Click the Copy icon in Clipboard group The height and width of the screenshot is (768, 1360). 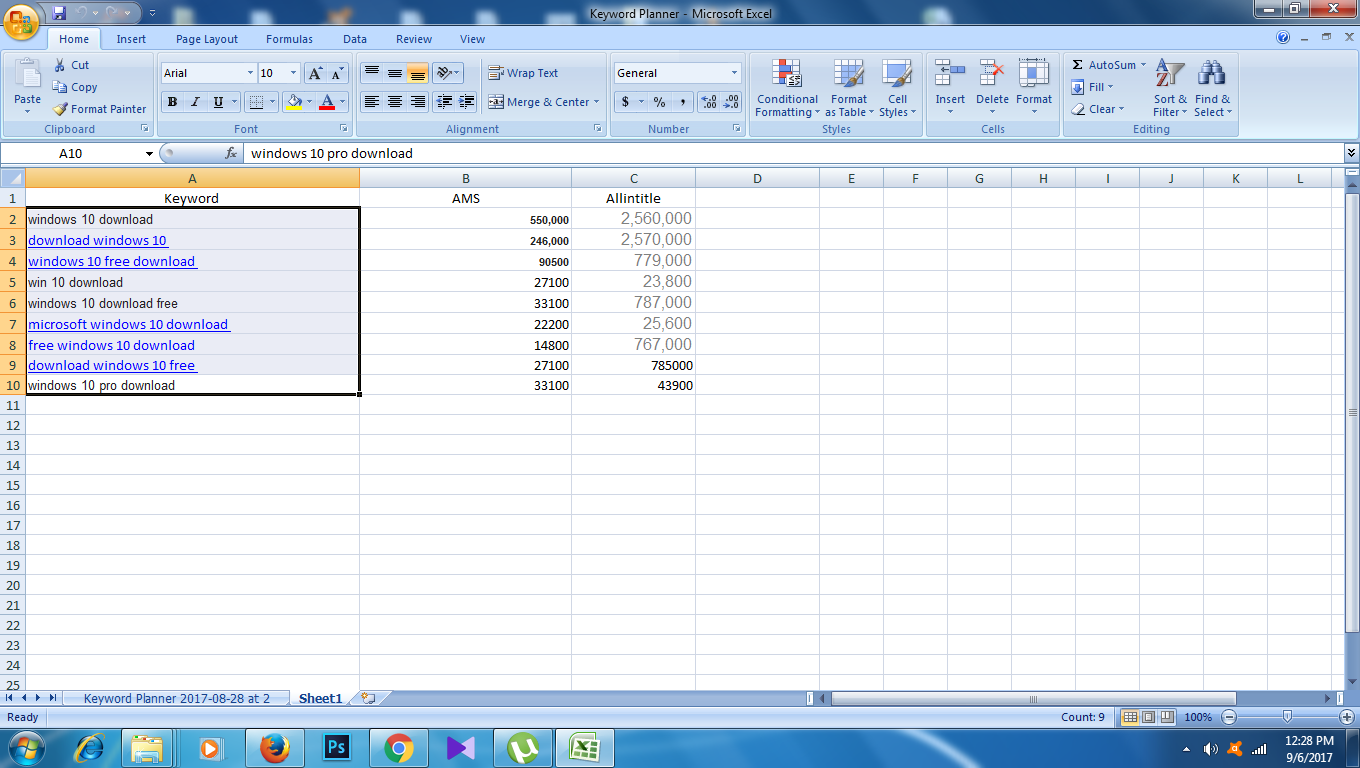[x=59, y=87]
